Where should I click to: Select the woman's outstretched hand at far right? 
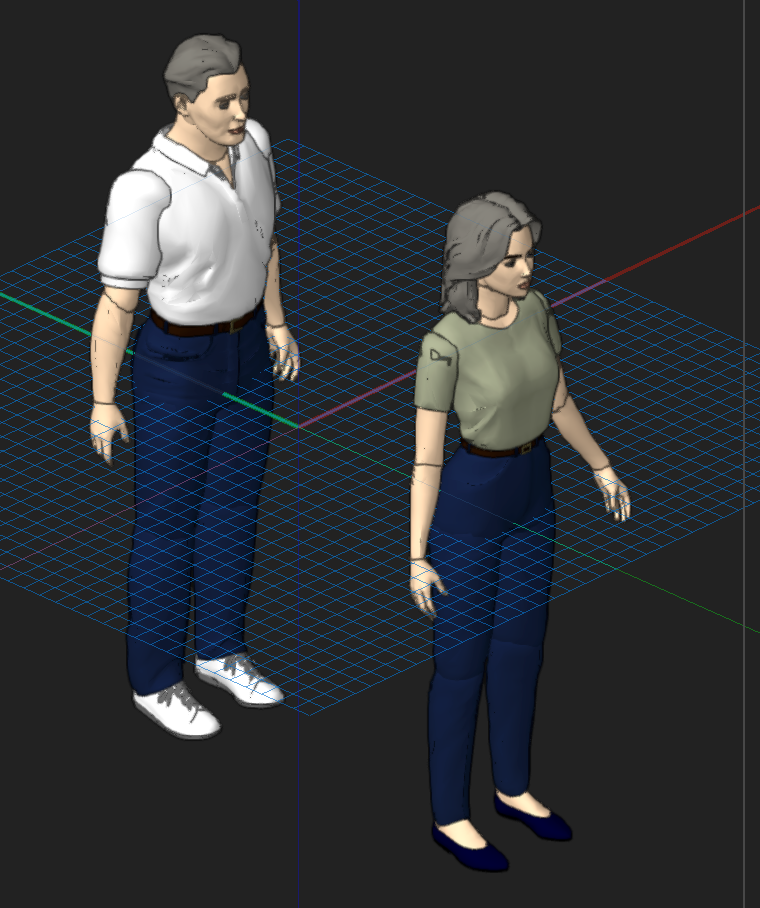click(613, 494)
